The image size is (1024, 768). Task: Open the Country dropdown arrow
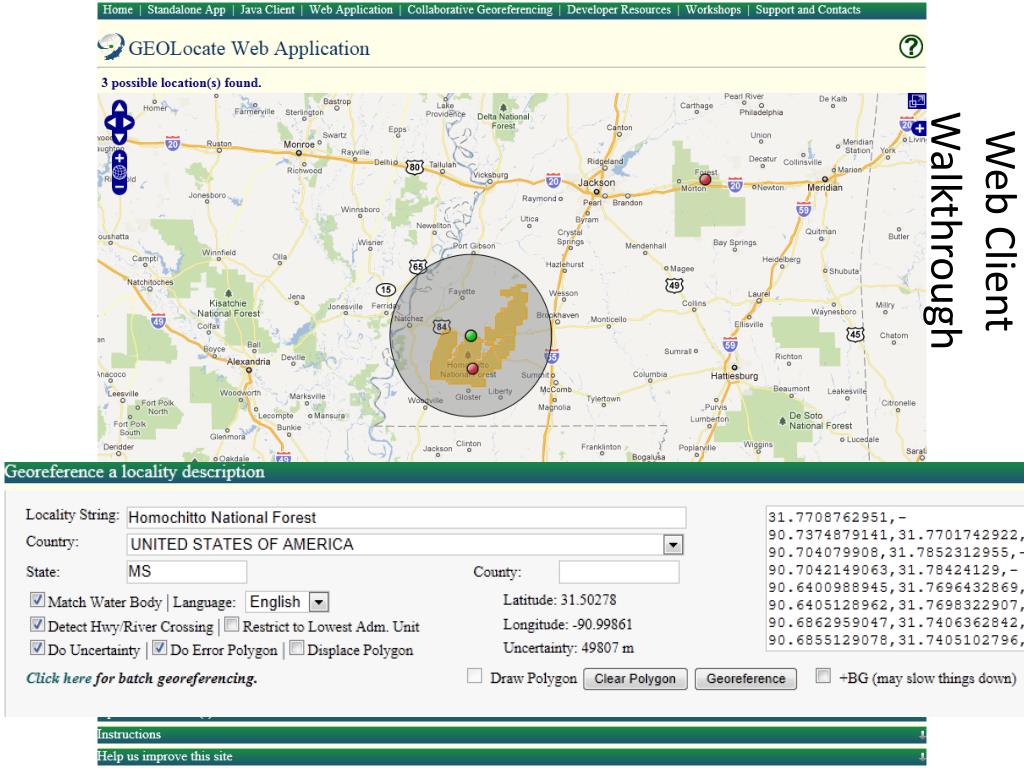pos(673,545)
